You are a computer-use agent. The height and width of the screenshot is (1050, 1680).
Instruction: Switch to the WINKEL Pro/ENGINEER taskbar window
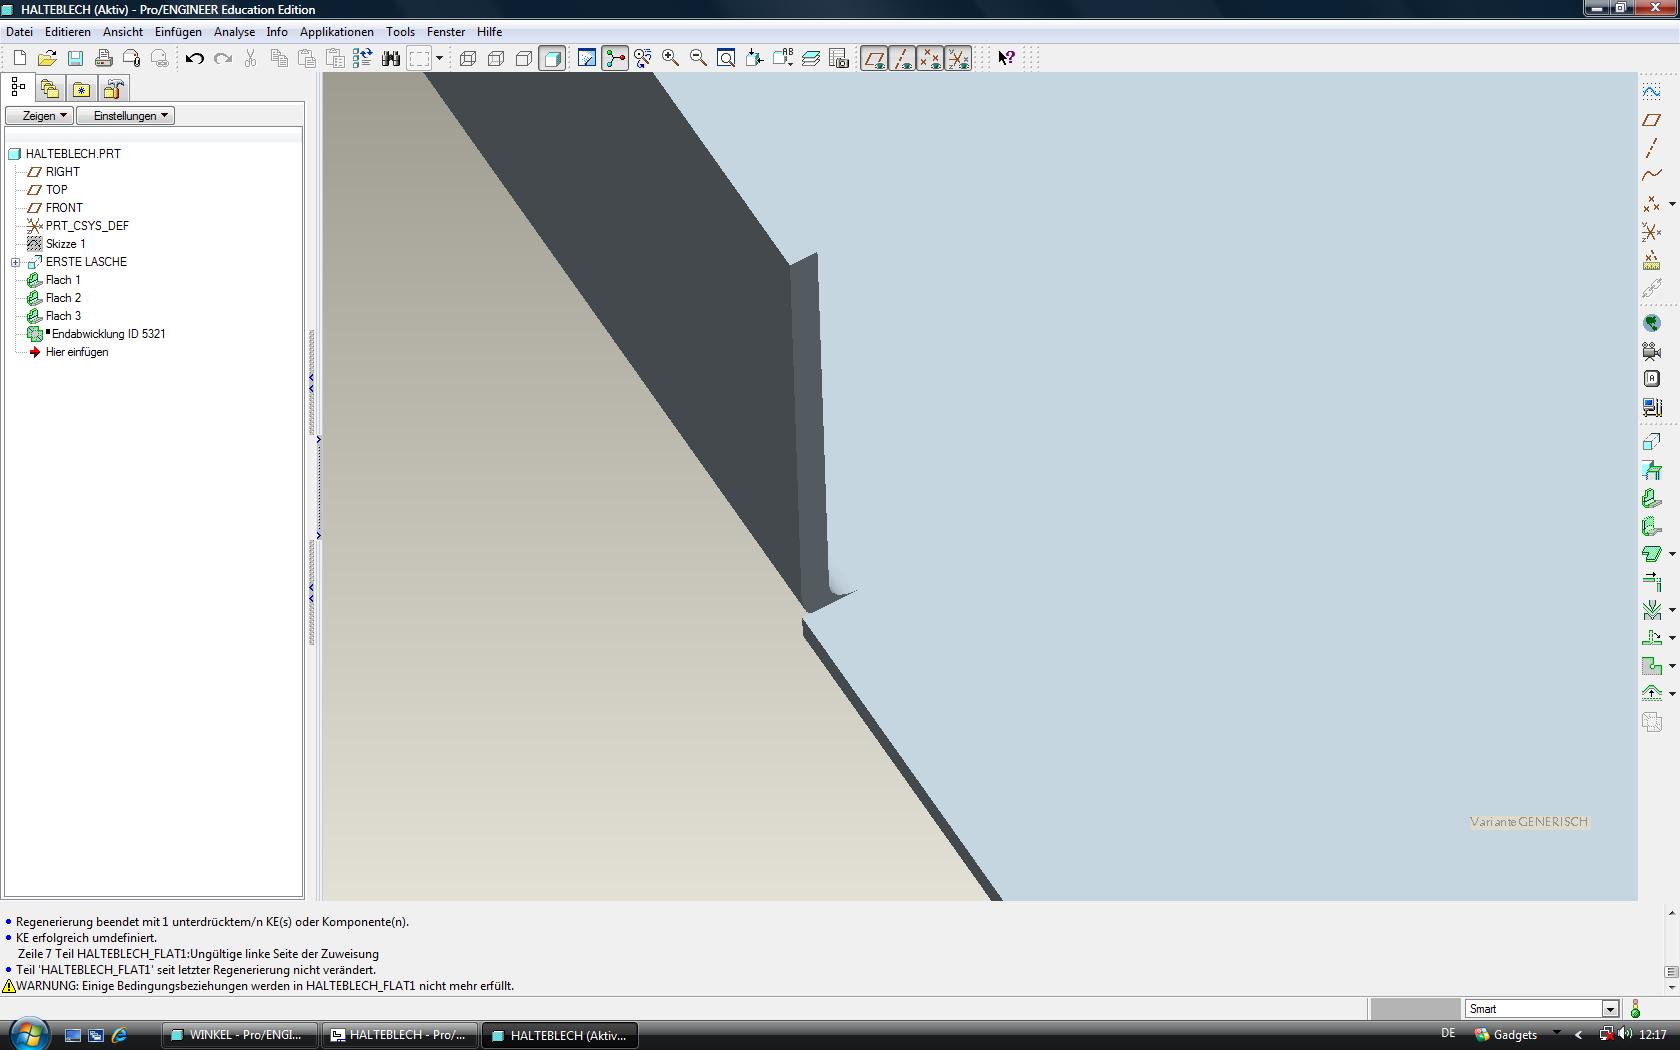239,1035
